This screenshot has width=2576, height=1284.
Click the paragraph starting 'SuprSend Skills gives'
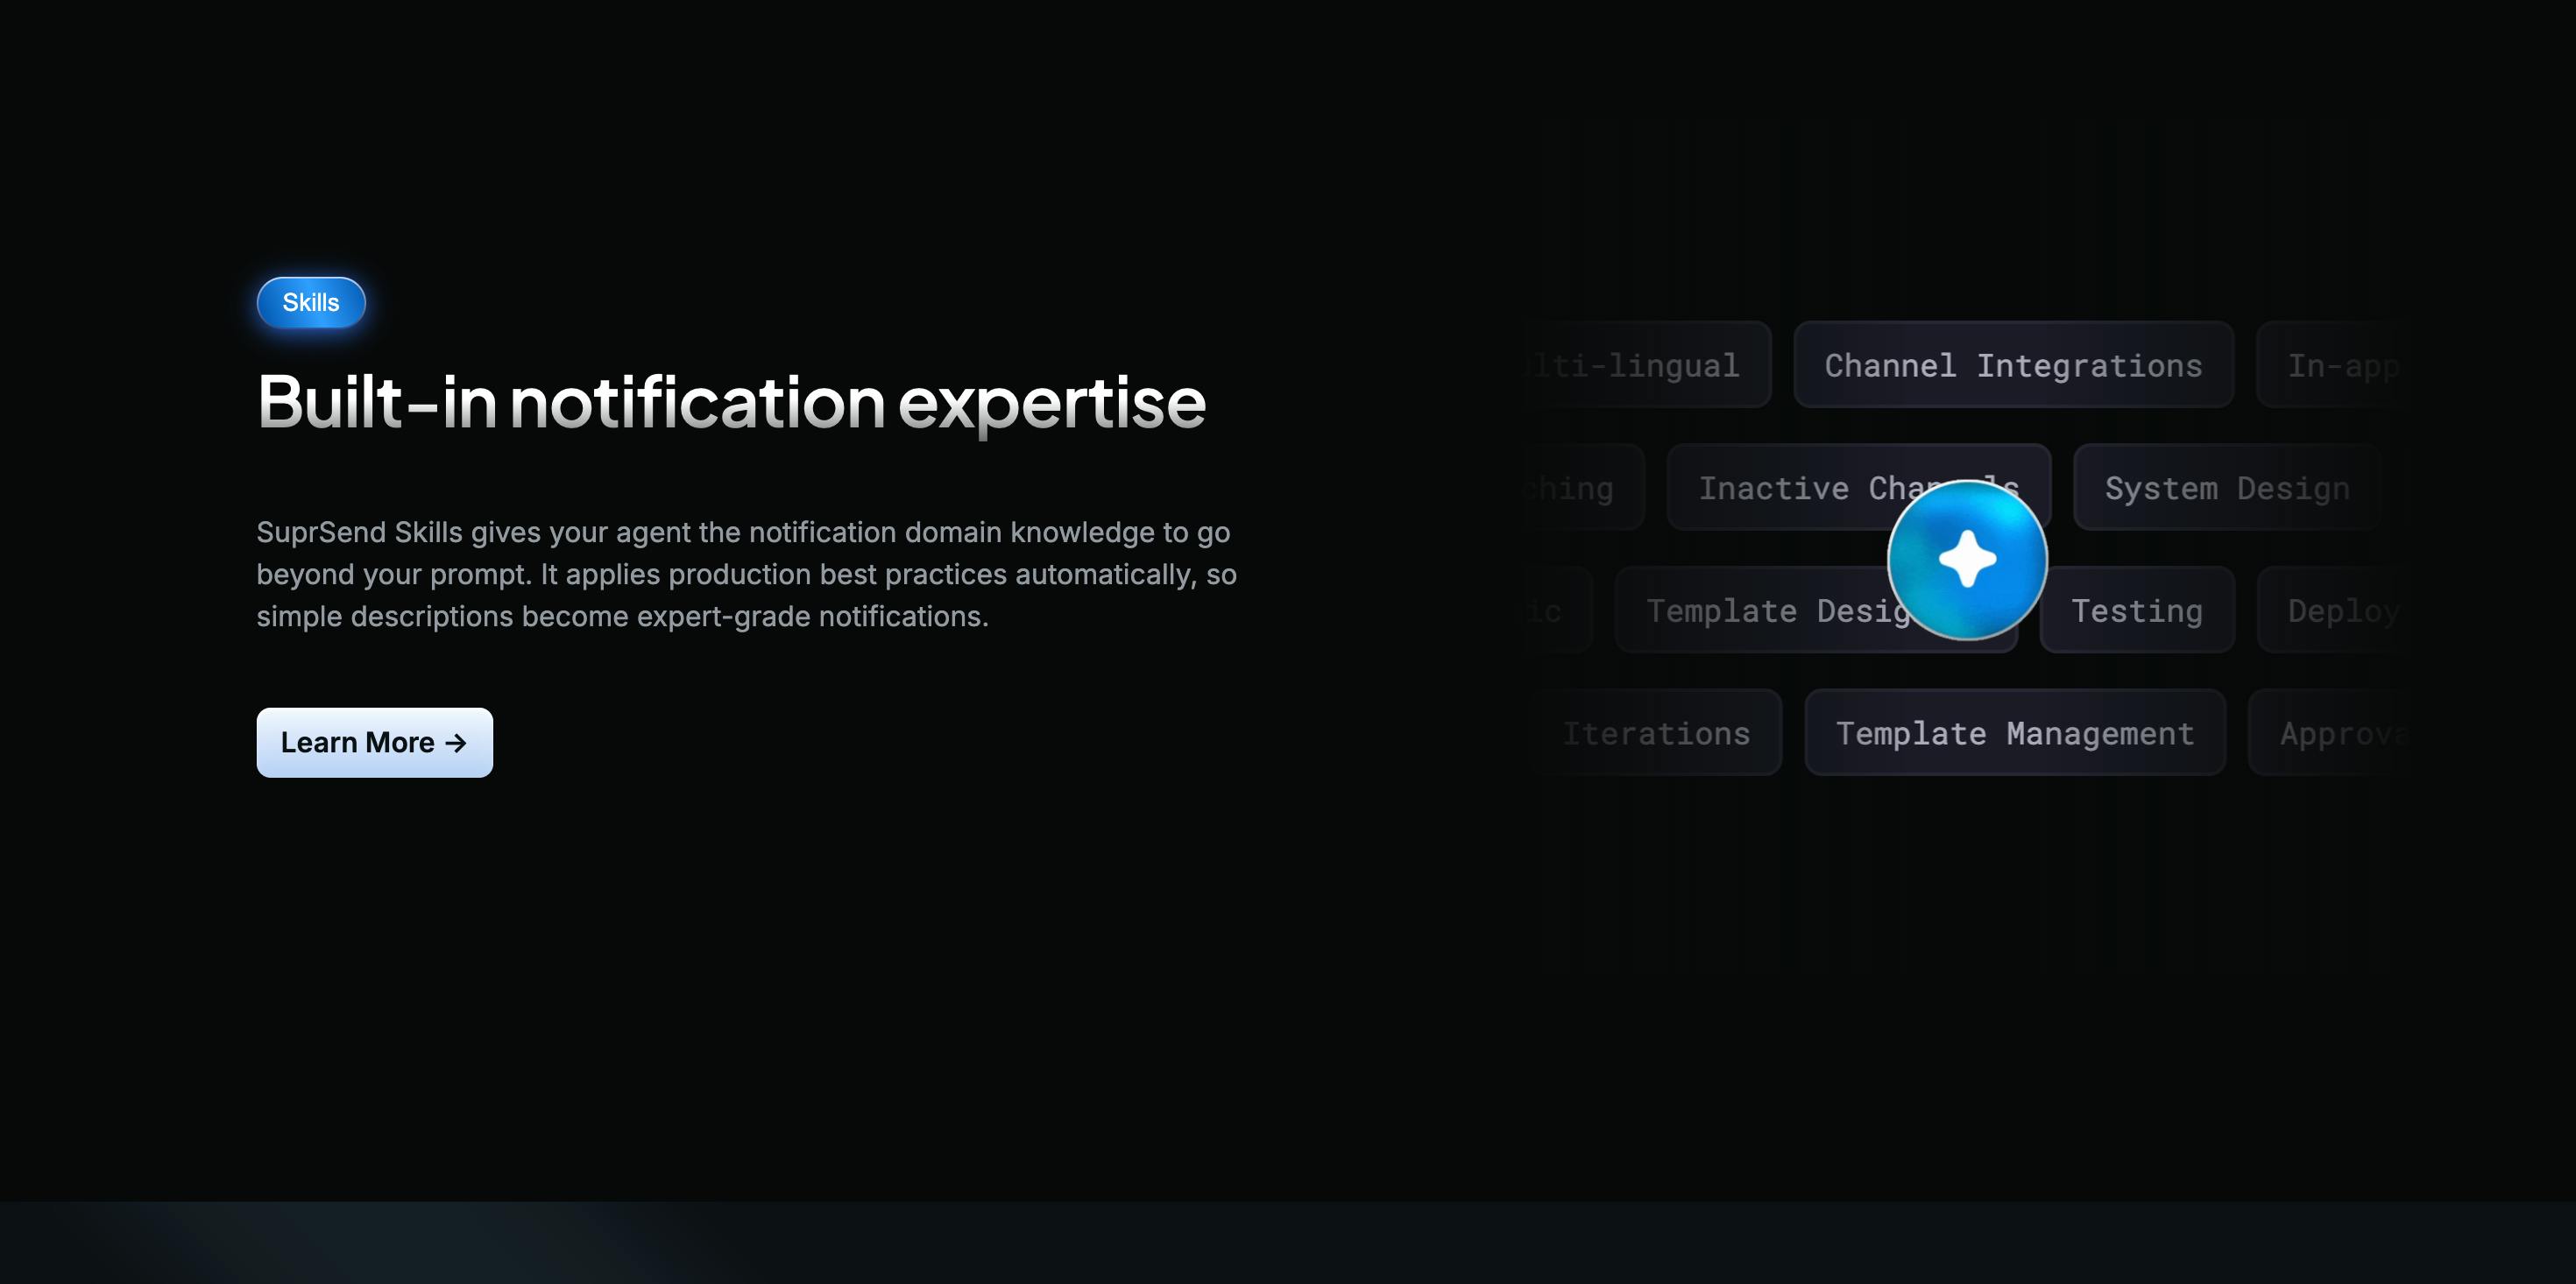point(747,574)
